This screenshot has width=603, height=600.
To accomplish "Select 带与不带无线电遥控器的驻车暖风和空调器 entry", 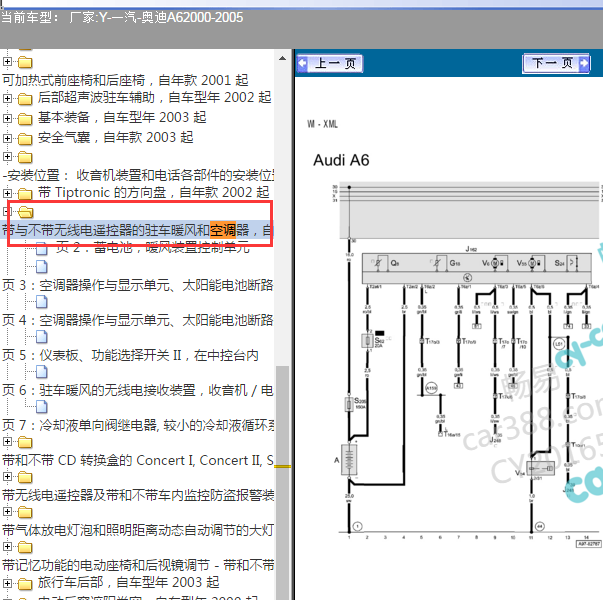I will (137, 230).
